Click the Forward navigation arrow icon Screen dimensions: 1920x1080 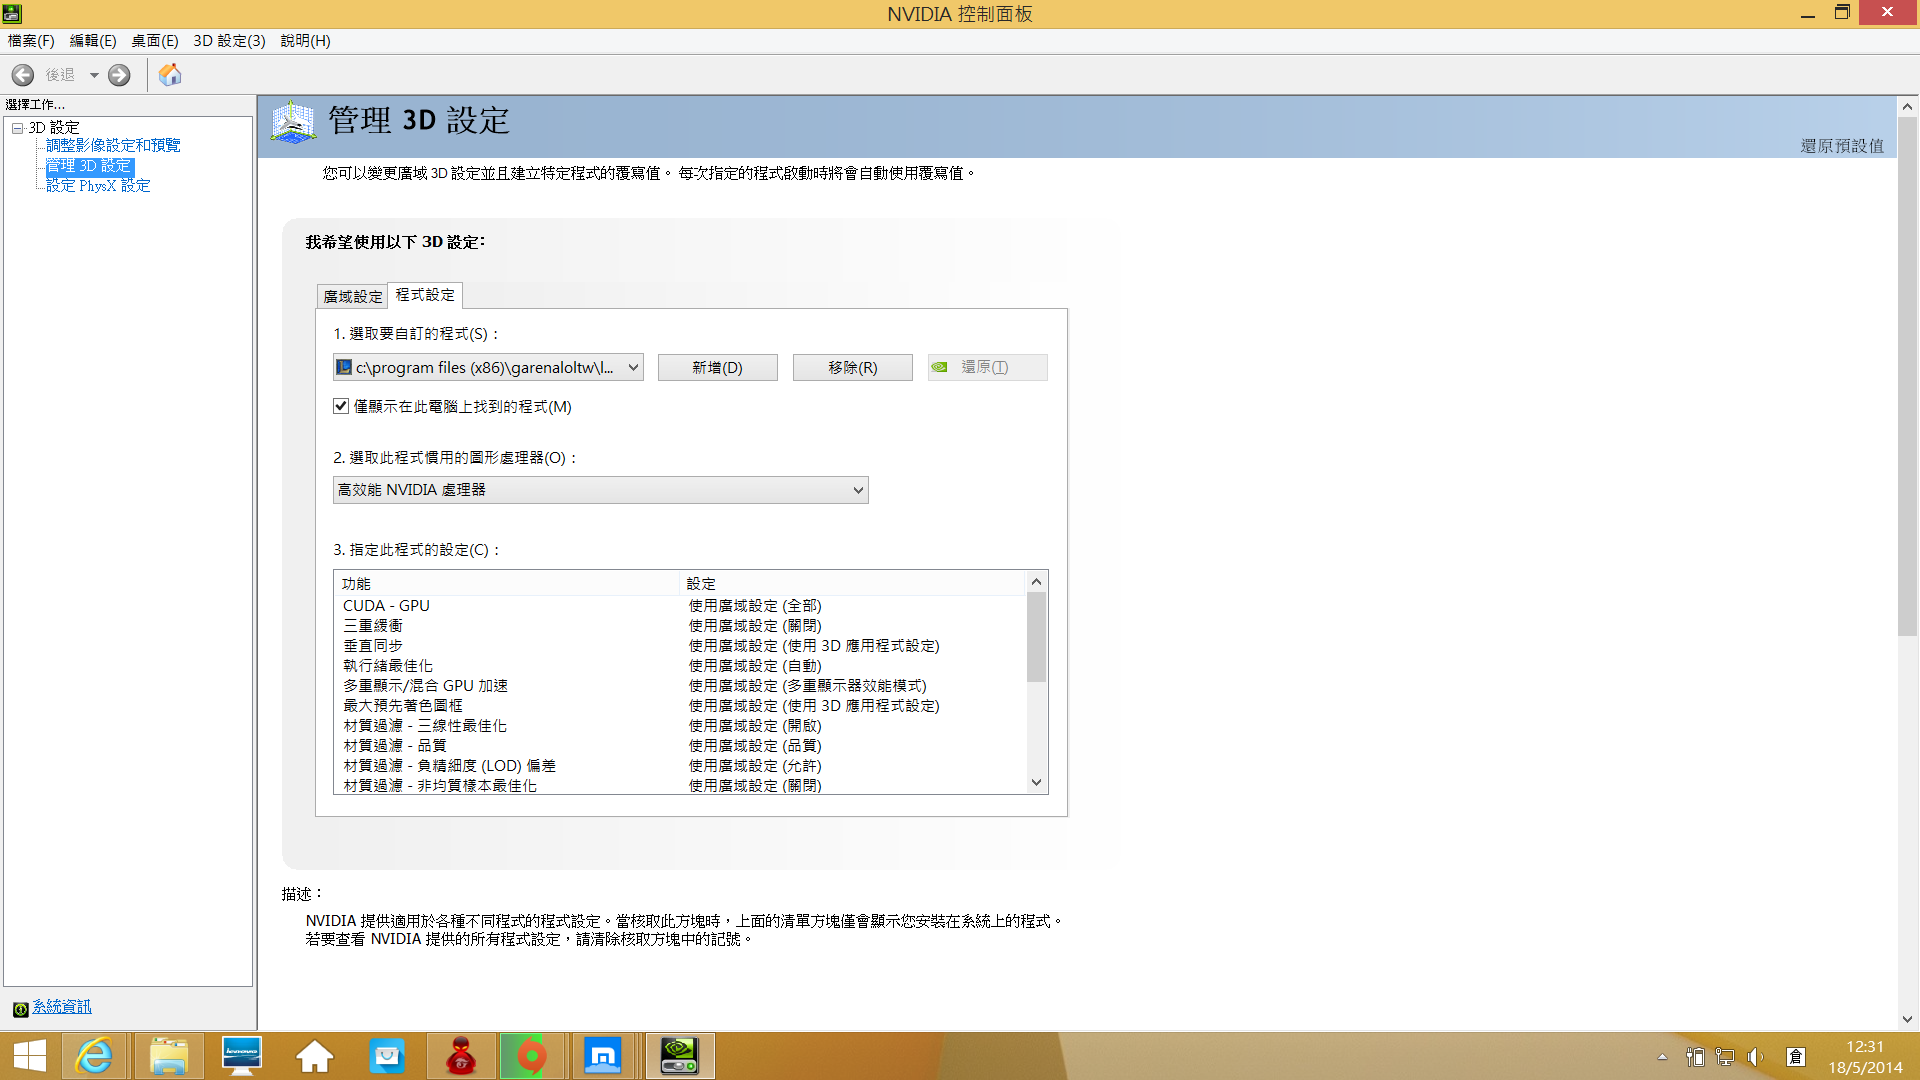(119, 75)
